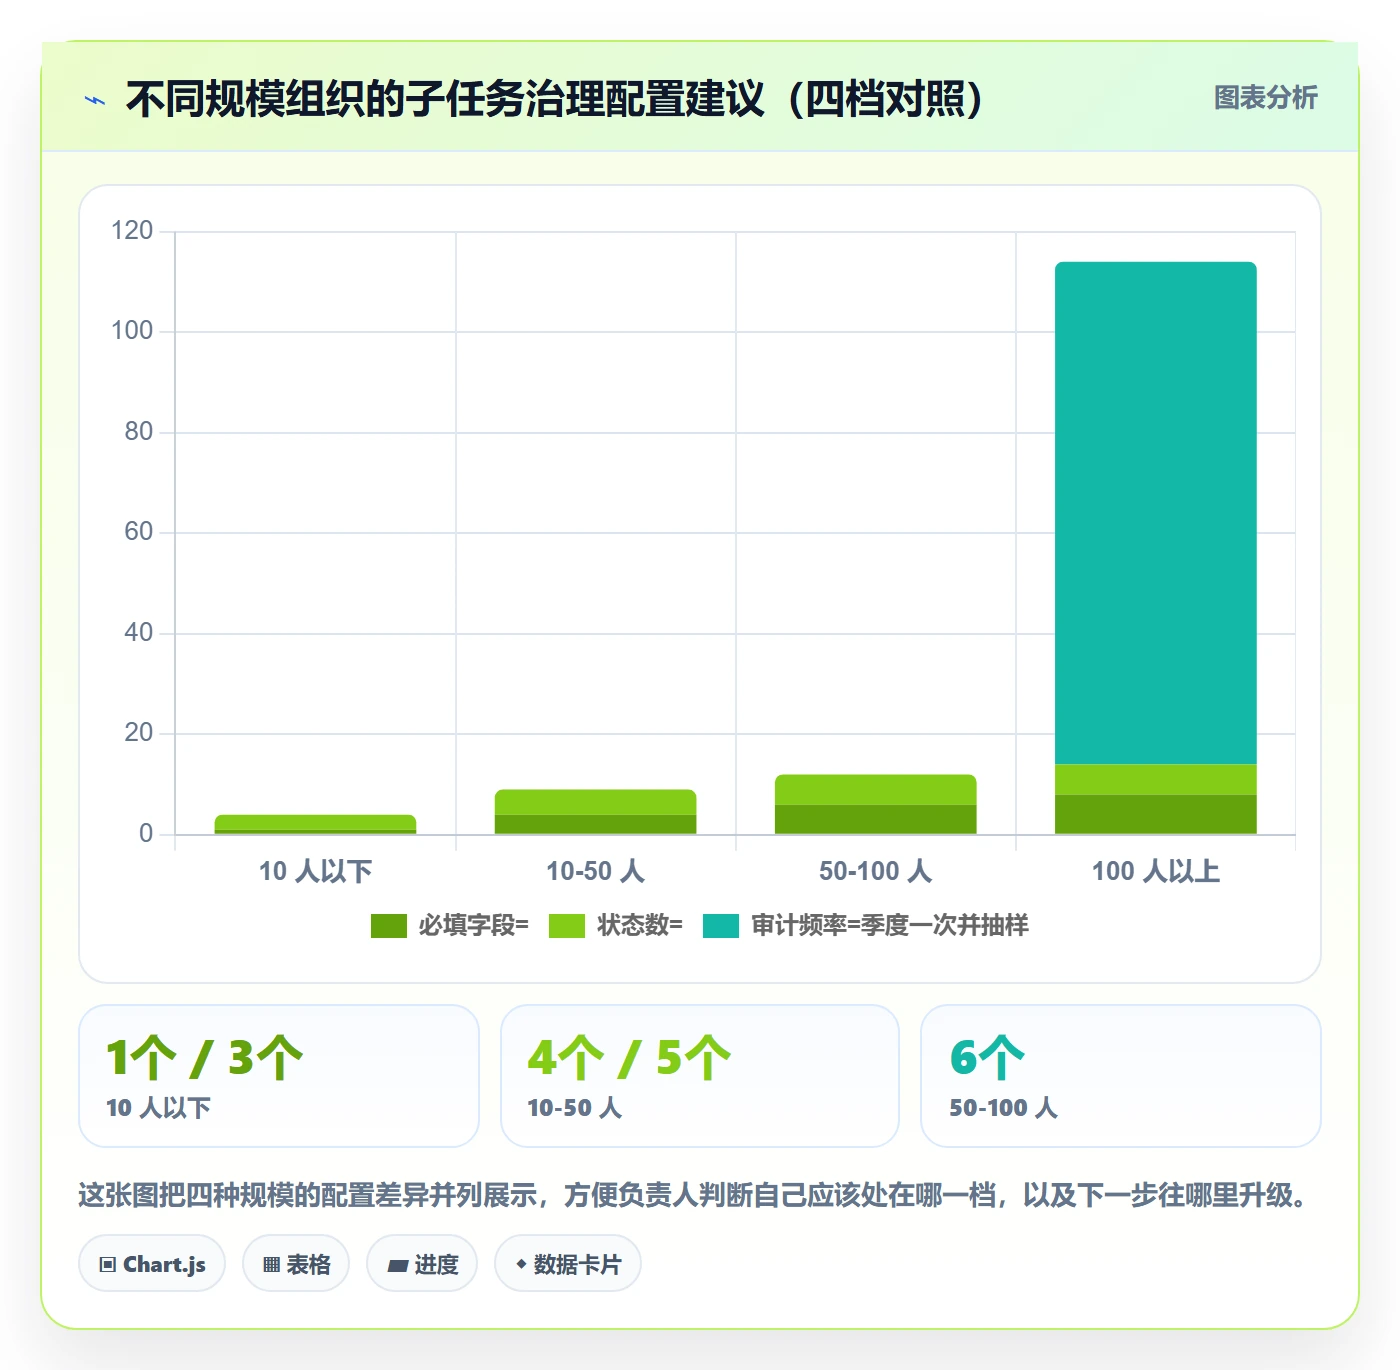
Task: Toggle the 状态数= legend swatch
Action: [x=567, y=926]
